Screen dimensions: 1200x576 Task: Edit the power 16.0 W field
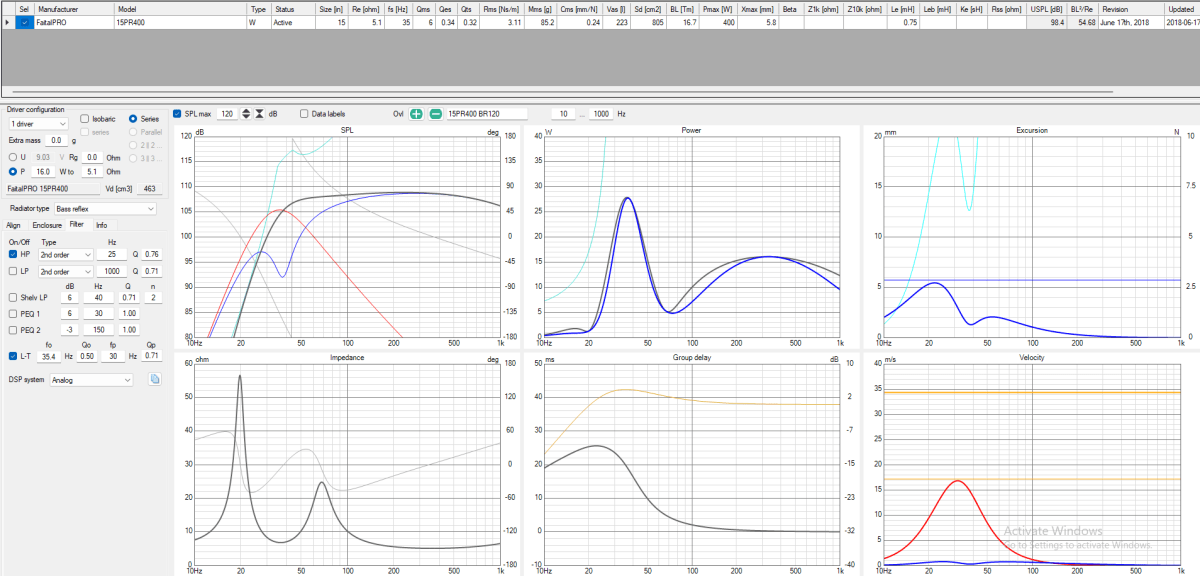point(43,171)
